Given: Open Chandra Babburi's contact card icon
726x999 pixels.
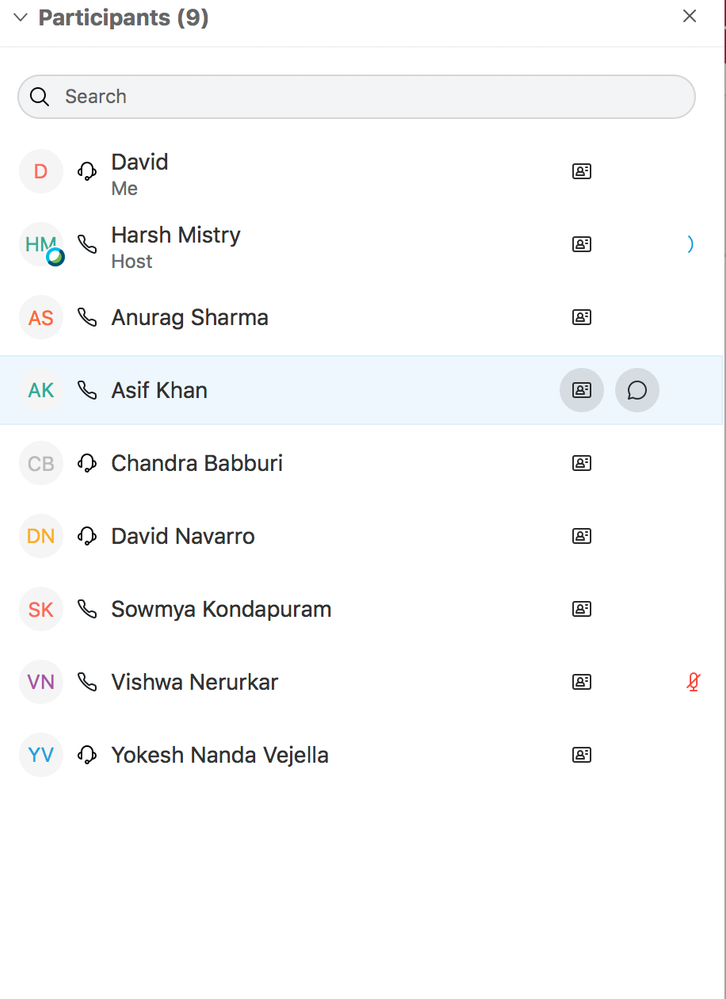Looking at the screenshot, I should point(581,463).
